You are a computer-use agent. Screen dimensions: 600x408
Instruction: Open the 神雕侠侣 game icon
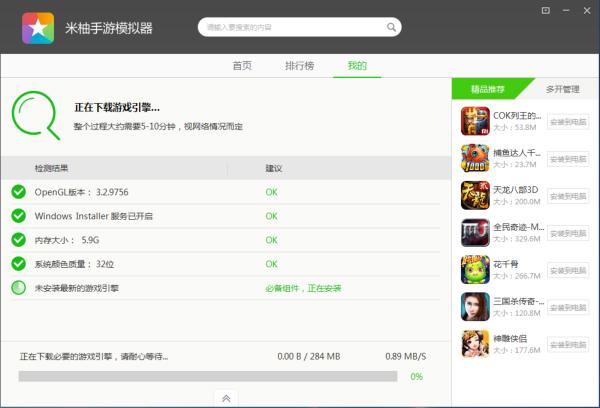coord(475,344)
